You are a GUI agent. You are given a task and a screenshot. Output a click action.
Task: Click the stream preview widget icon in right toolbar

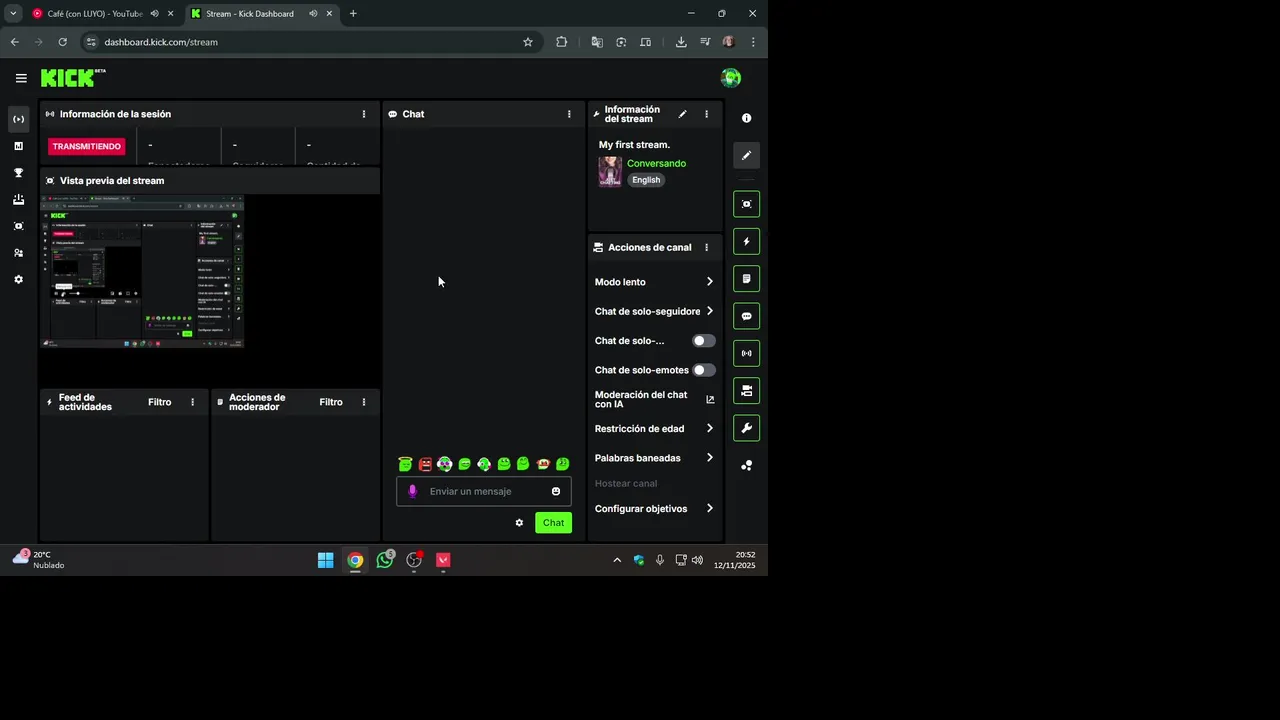[746, 204]
